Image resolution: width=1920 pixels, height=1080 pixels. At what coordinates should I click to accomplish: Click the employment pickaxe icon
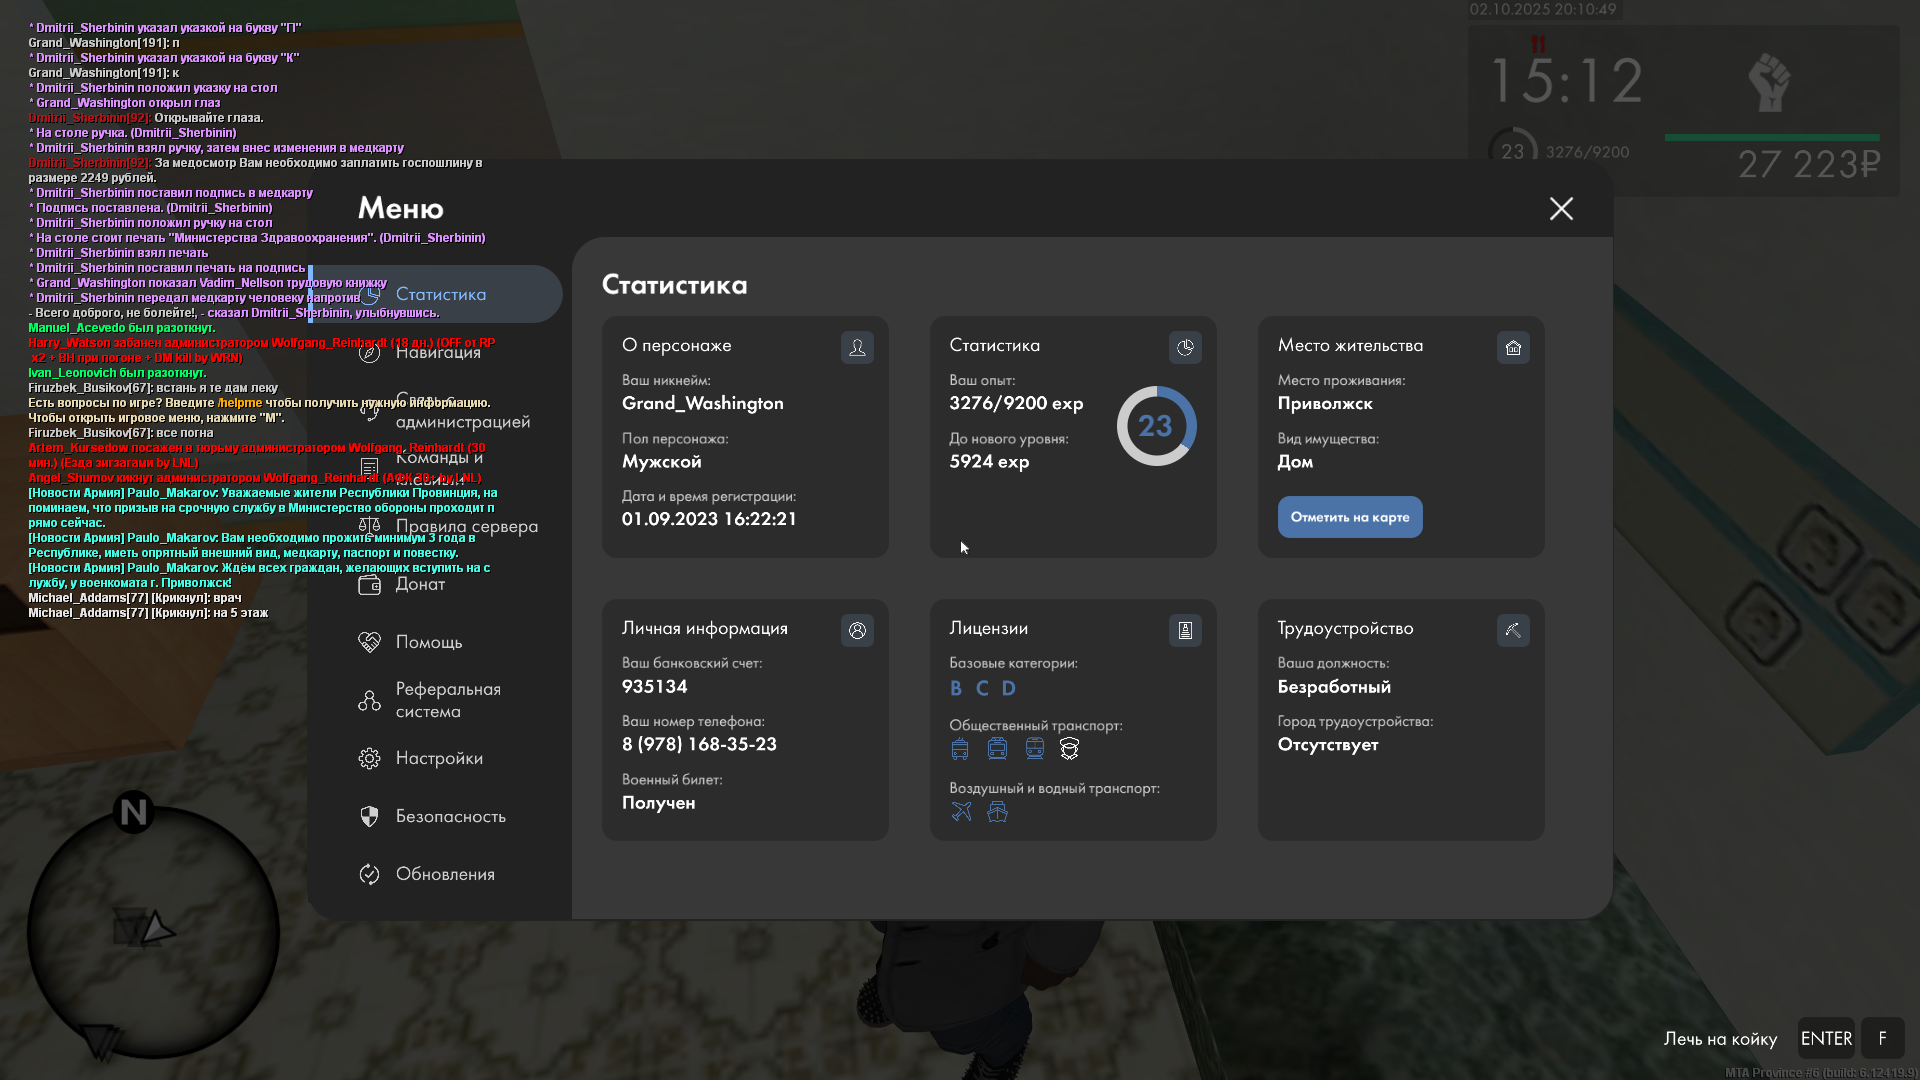[1513, 630]
